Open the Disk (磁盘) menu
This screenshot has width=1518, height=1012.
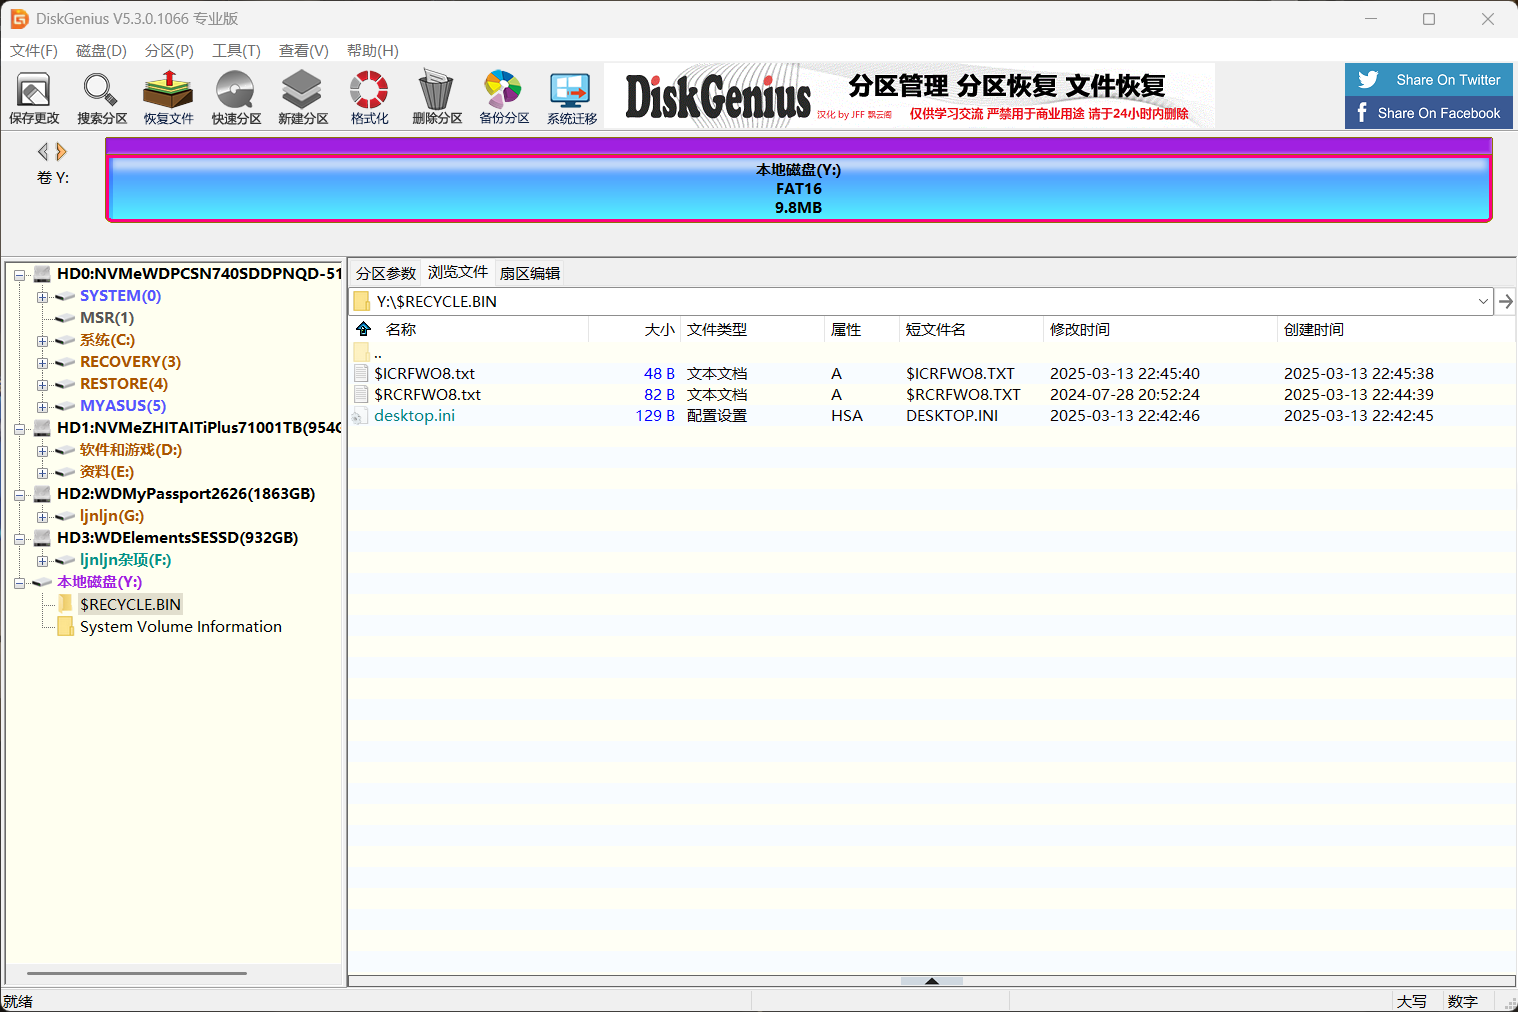tap(101, 51)
